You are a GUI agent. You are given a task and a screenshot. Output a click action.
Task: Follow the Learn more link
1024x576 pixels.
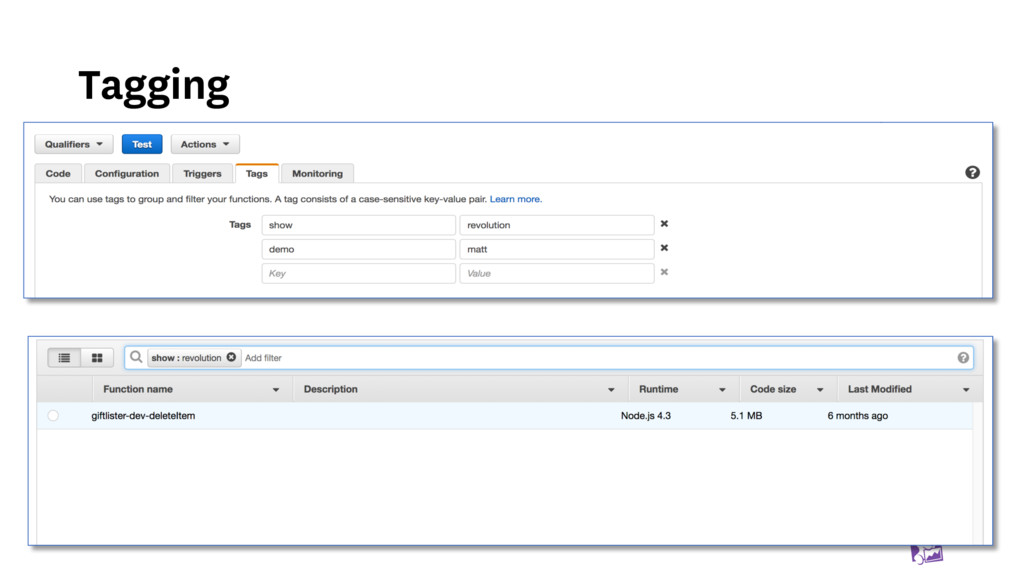click(515, 199)
